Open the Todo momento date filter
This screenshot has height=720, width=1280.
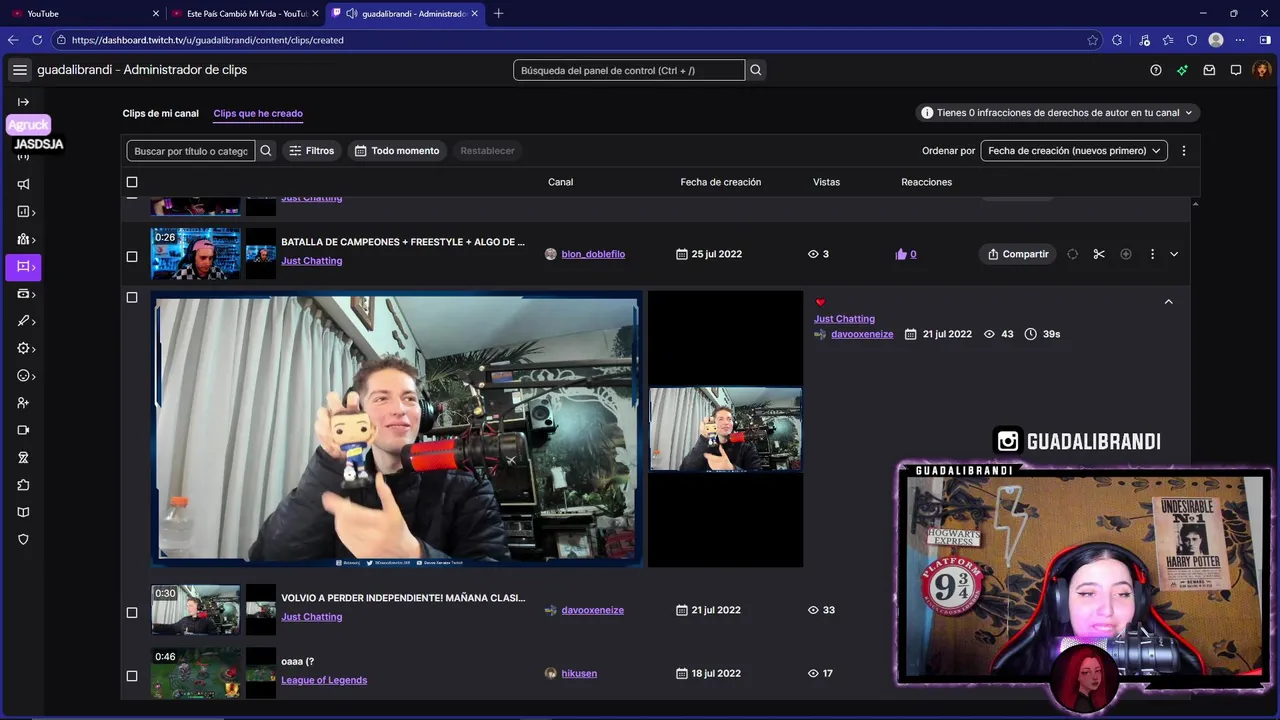(397, 151)
